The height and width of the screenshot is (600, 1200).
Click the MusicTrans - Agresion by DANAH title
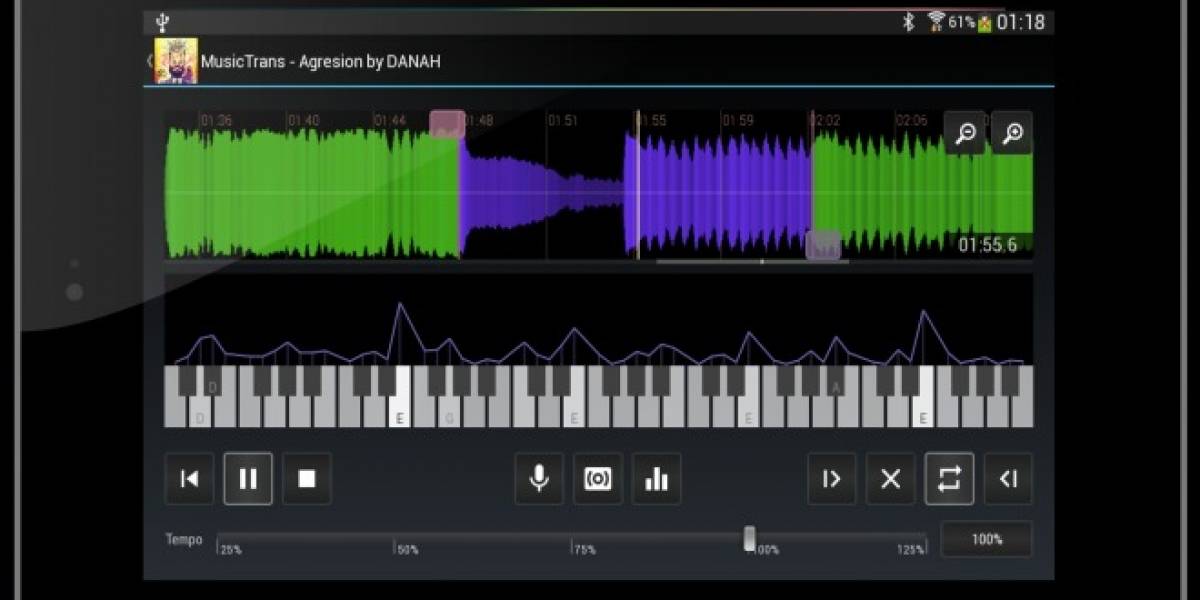point(321,61)
